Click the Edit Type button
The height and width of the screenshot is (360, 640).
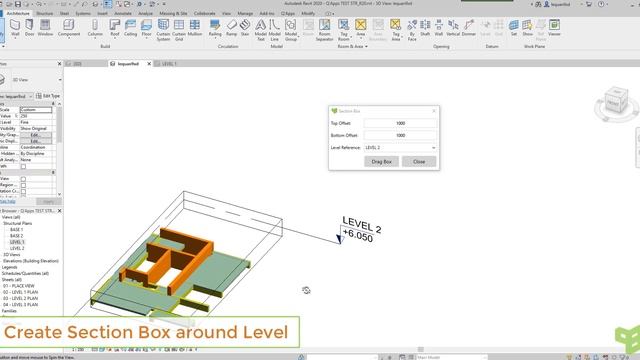tap(48, 96)
